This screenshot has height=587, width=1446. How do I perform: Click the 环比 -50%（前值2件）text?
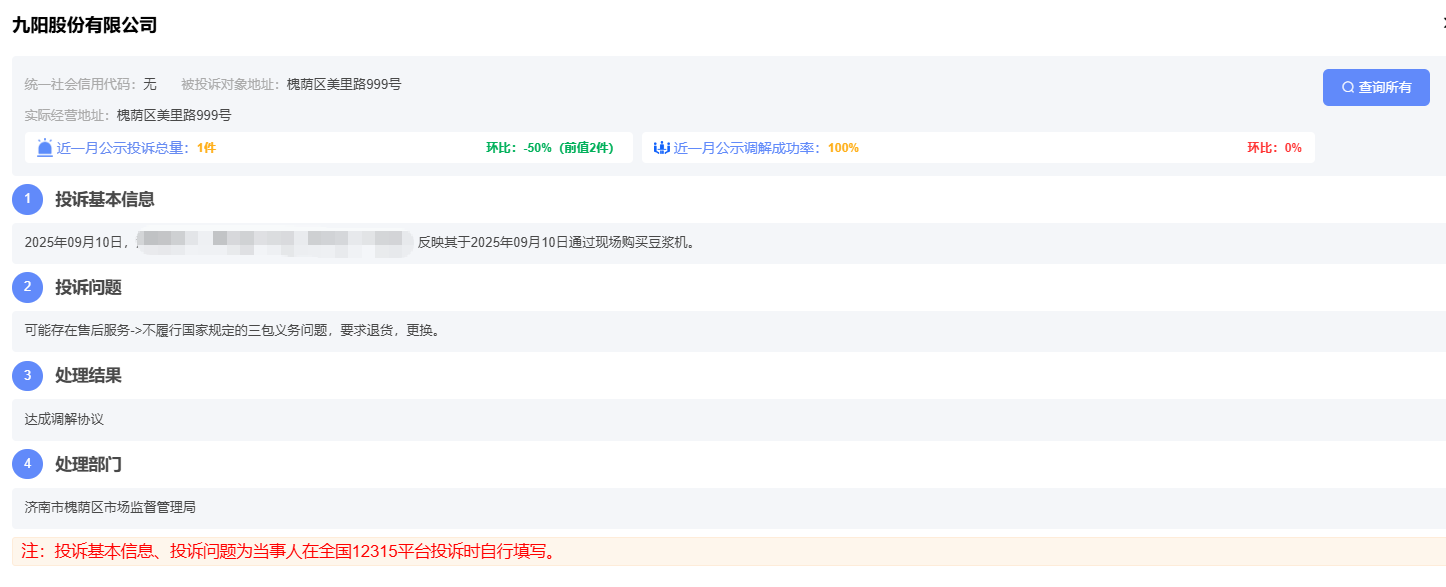(550, 148)
